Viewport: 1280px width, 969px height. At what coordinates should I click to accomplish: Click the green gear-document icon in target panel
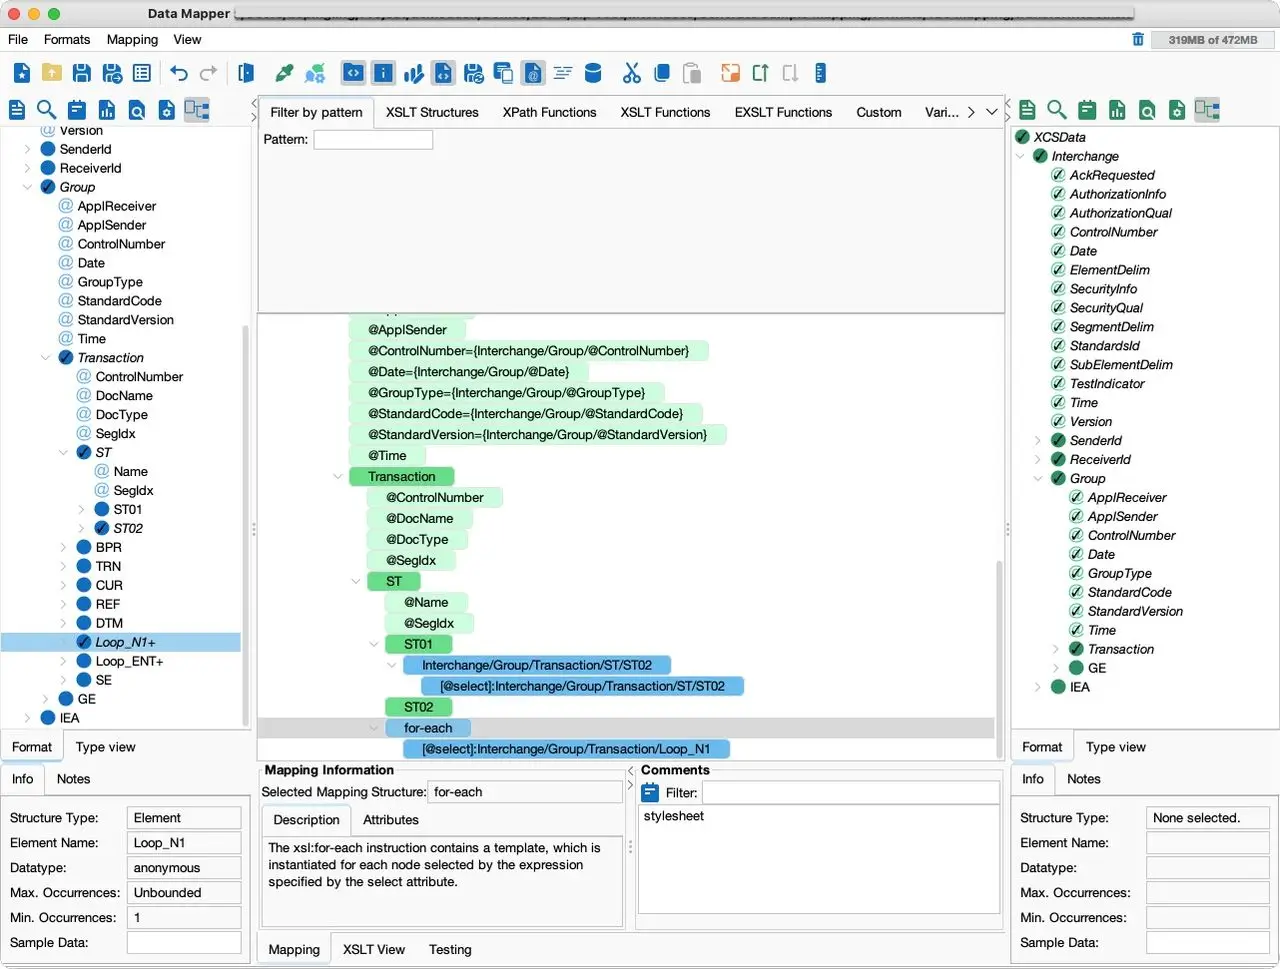tap(1177, 110)
